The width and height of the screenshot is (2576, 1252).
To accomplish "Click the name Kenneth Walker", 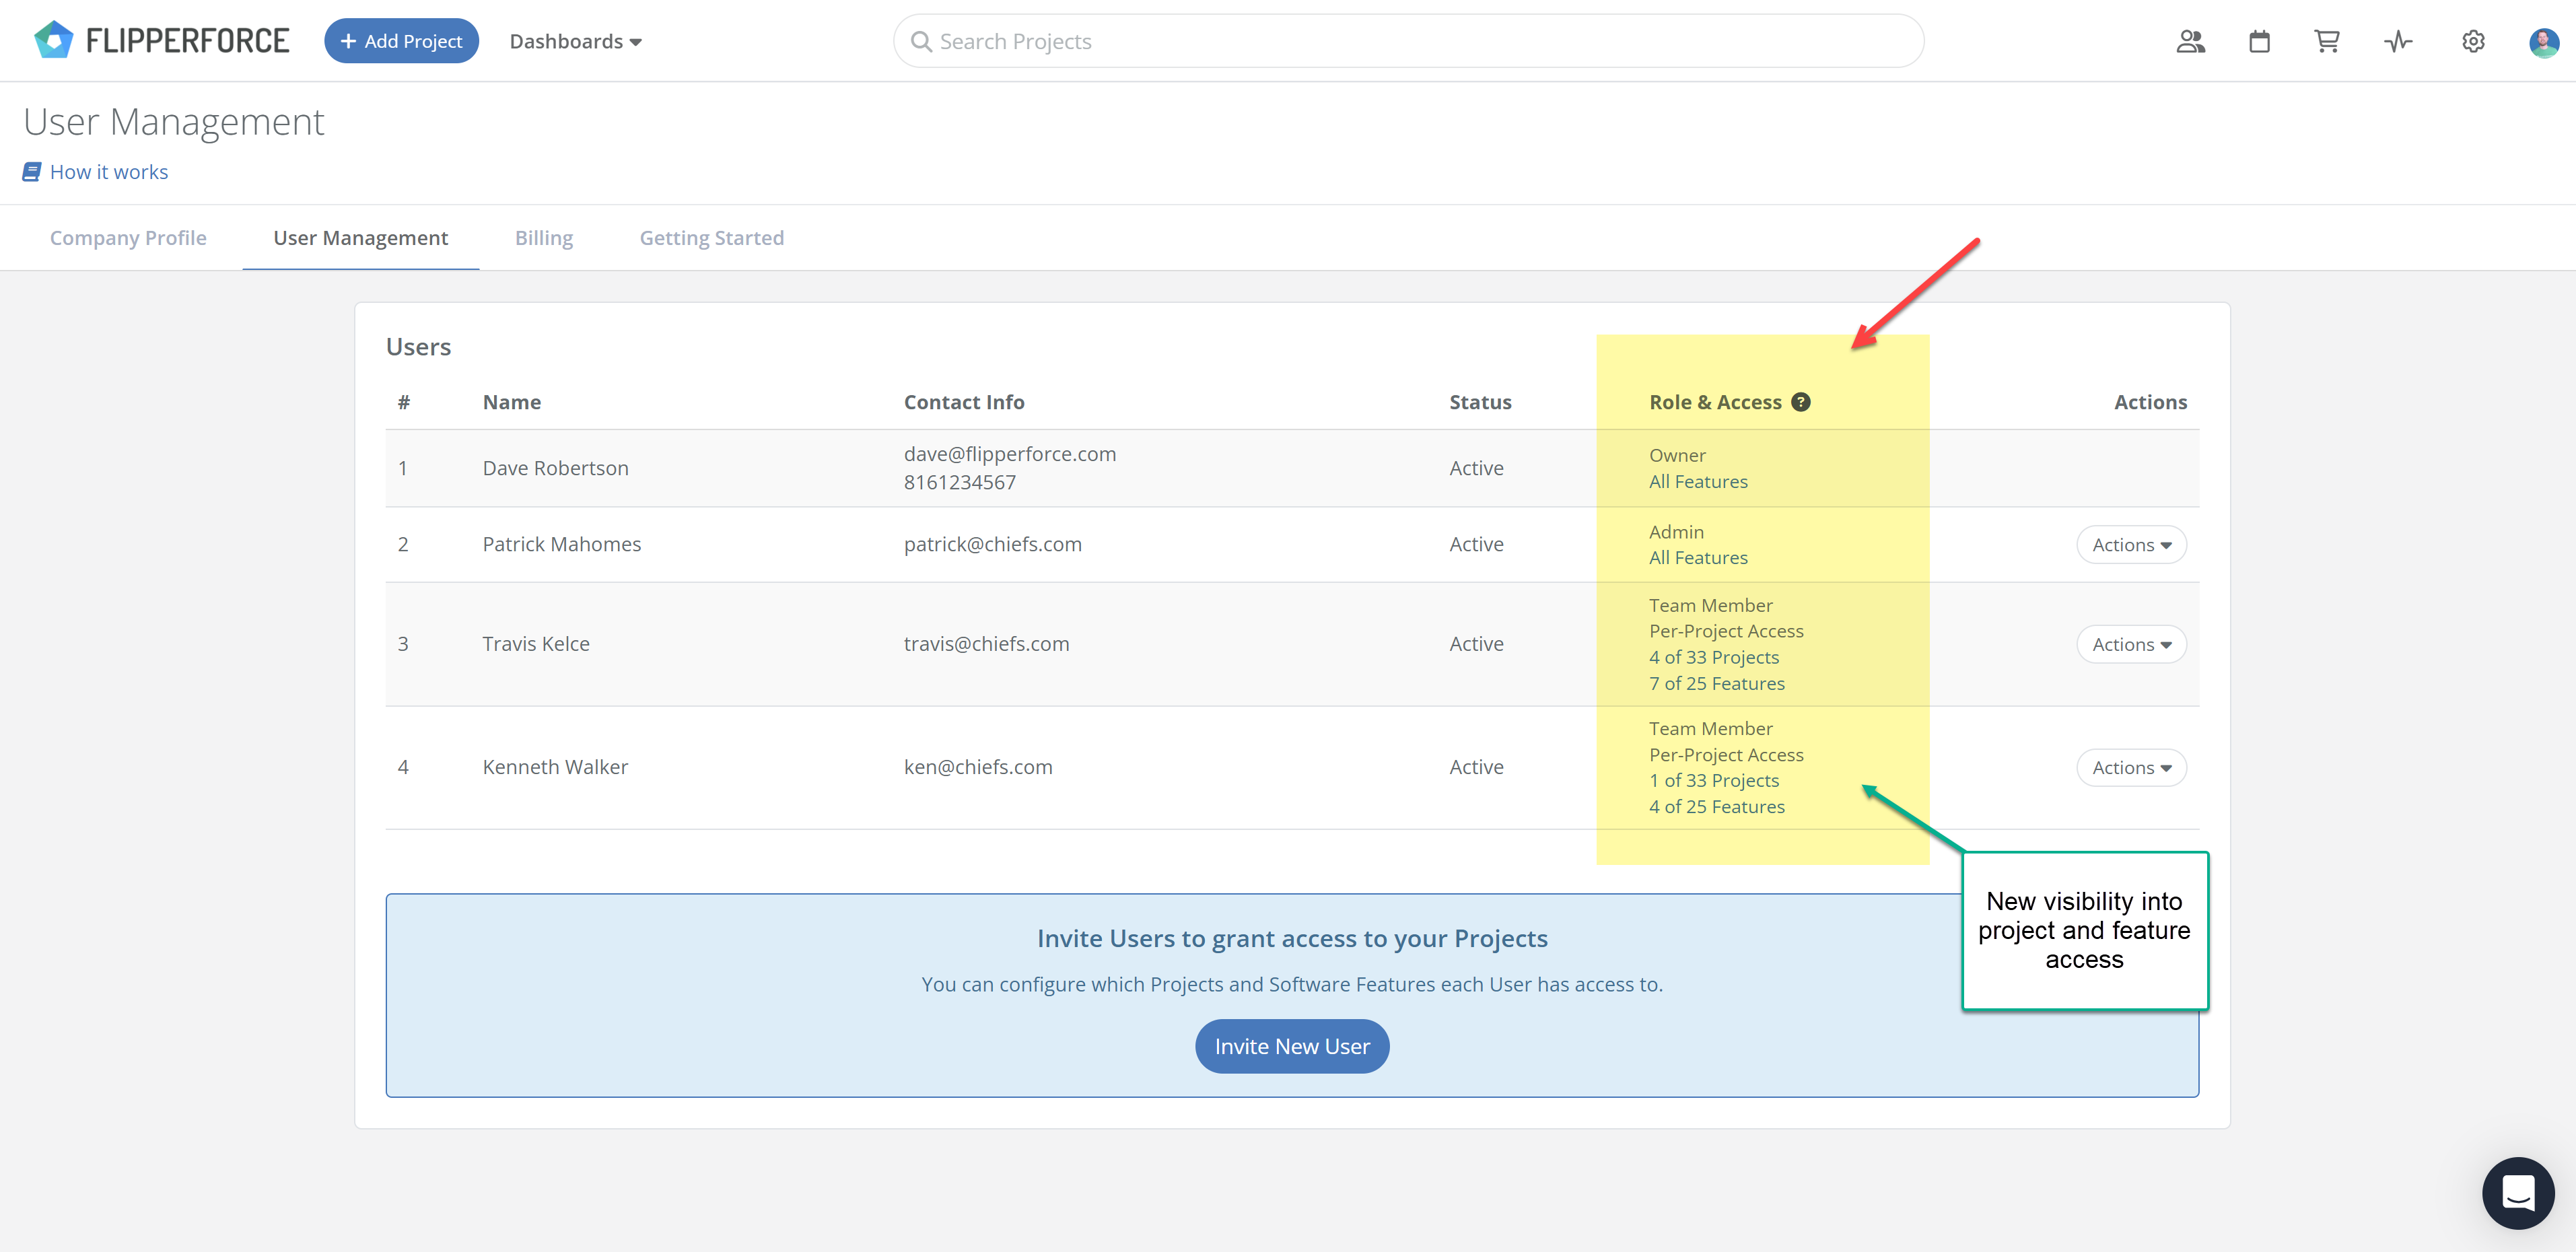I will pyautogui.click(x=555, y=767).
